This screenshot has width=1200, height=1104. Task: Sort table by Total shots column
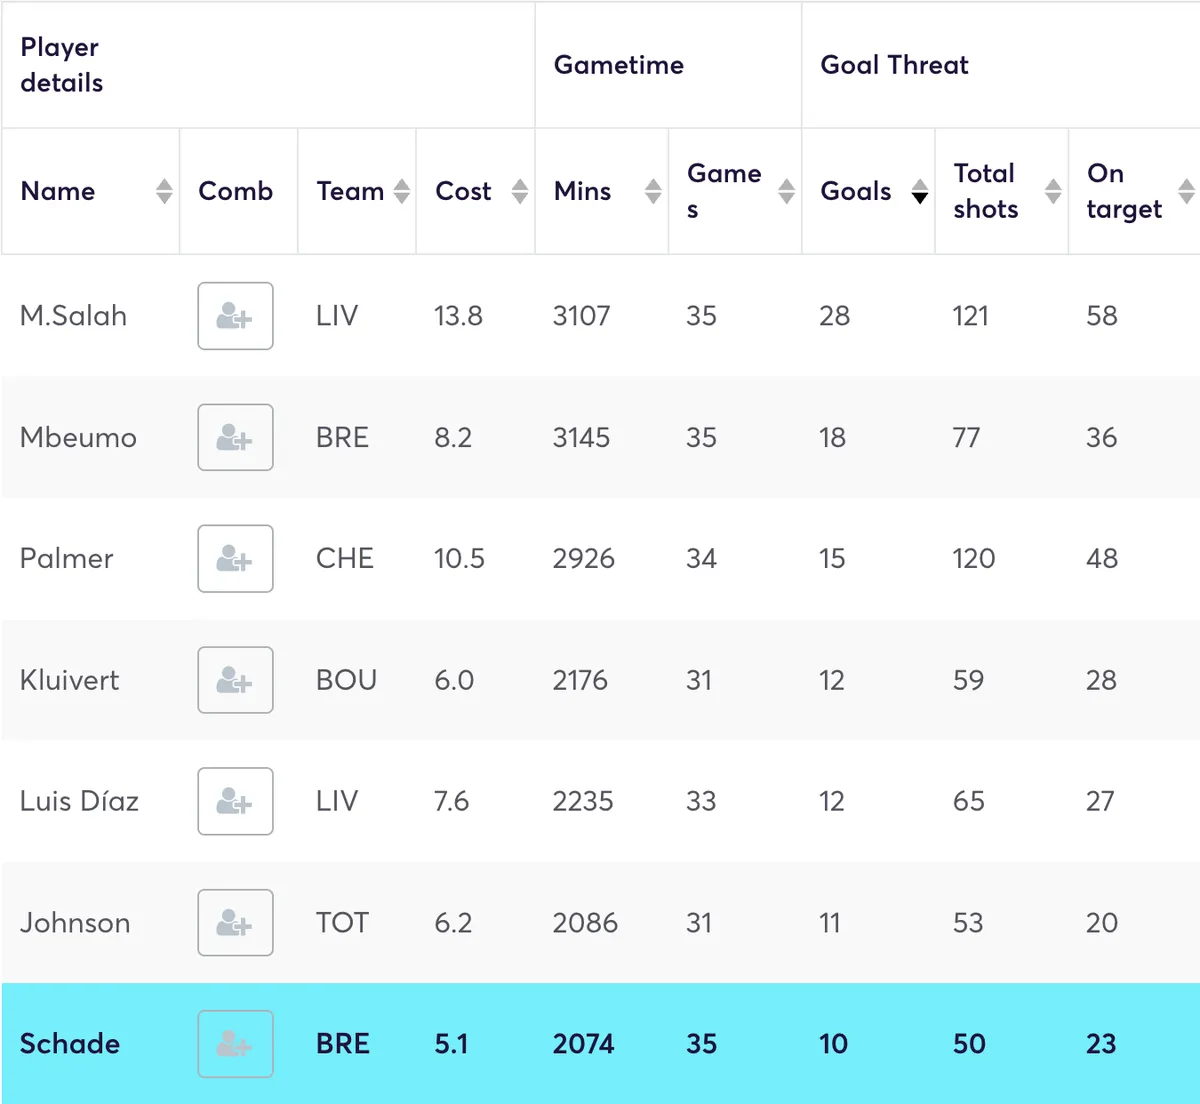[x=1053, y=191]
